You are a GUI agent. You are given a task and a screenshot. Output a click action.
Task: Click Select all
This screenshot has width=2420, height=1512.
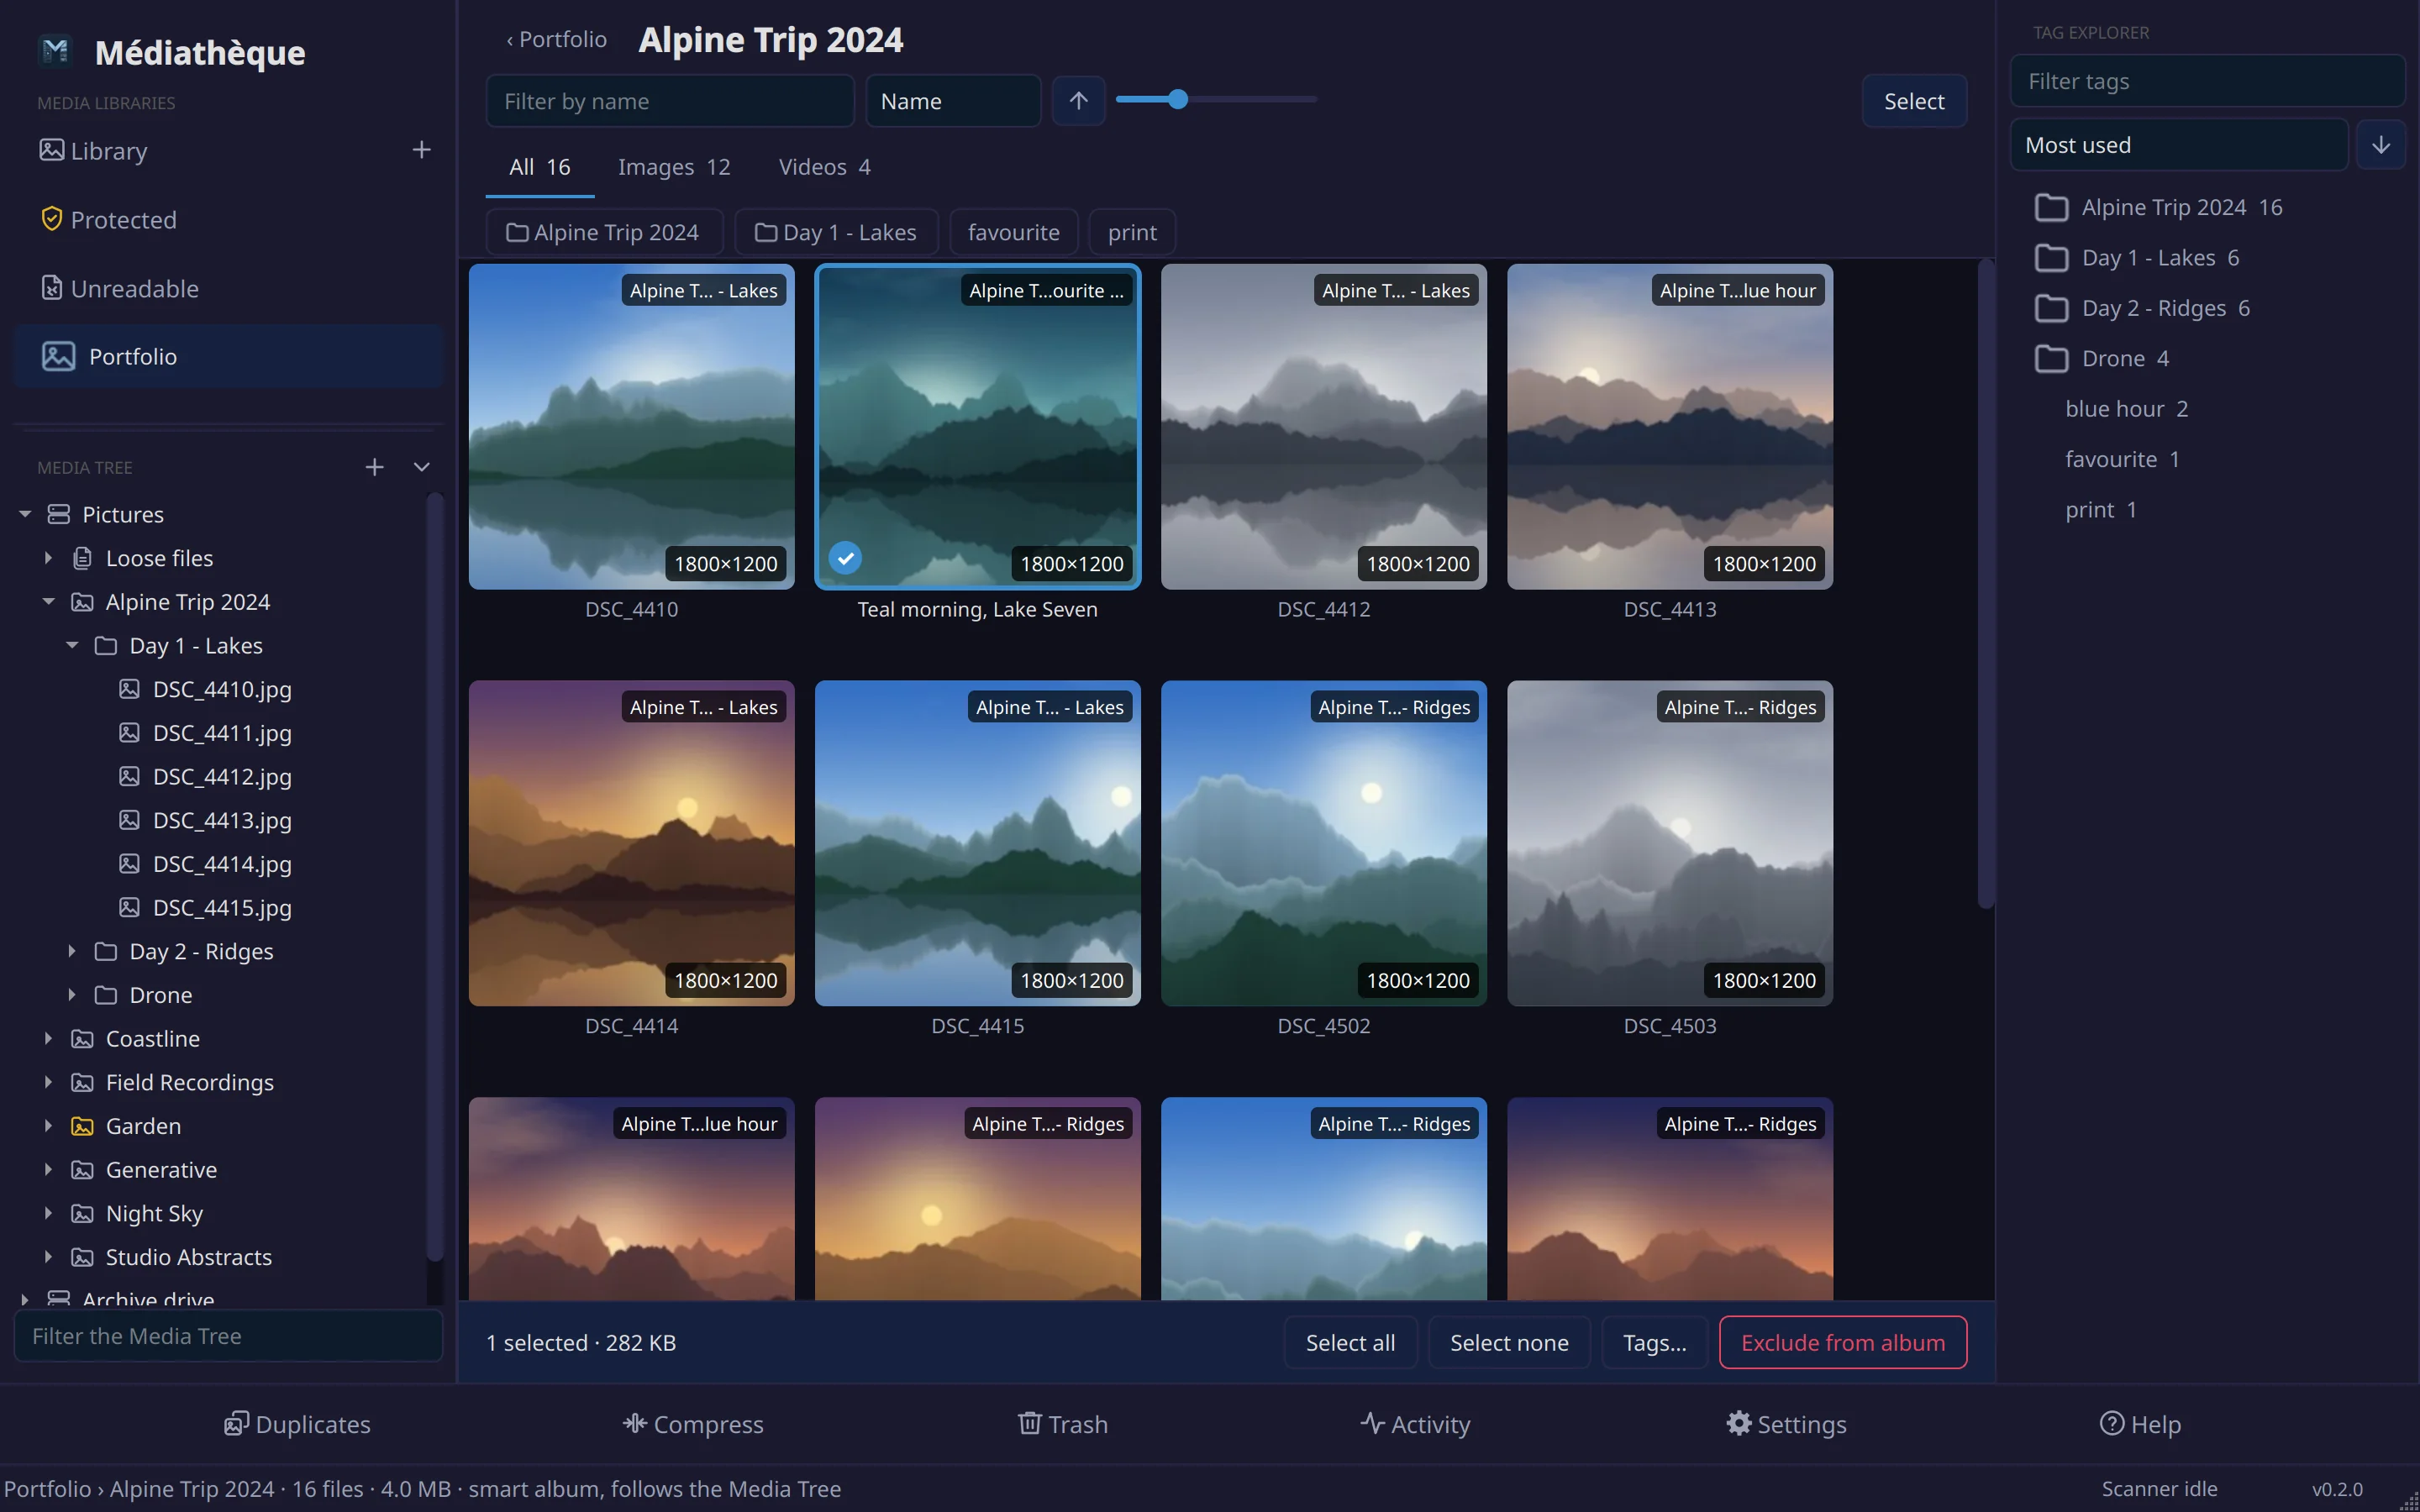coord(1350,1342)
